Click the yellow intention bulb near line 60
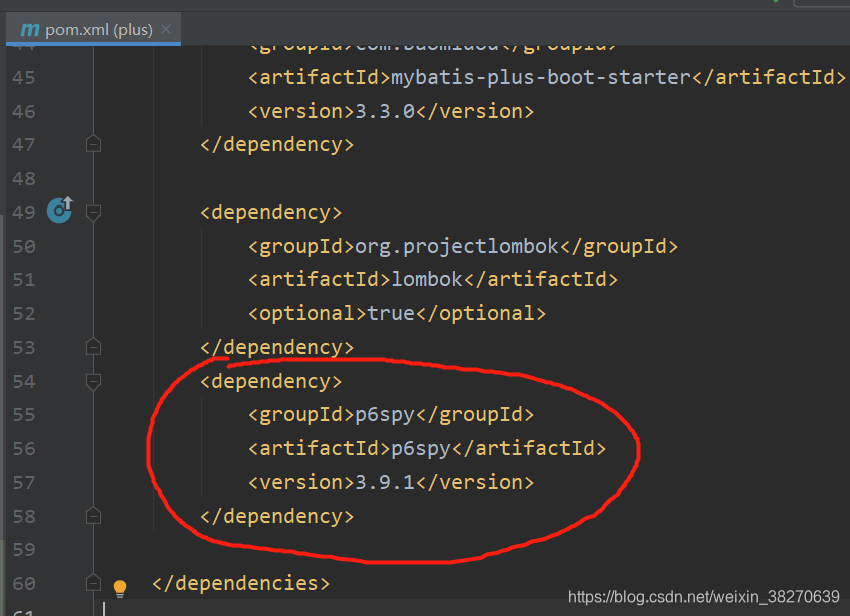This screenshot has height=616, width=850. coord(120,590)
